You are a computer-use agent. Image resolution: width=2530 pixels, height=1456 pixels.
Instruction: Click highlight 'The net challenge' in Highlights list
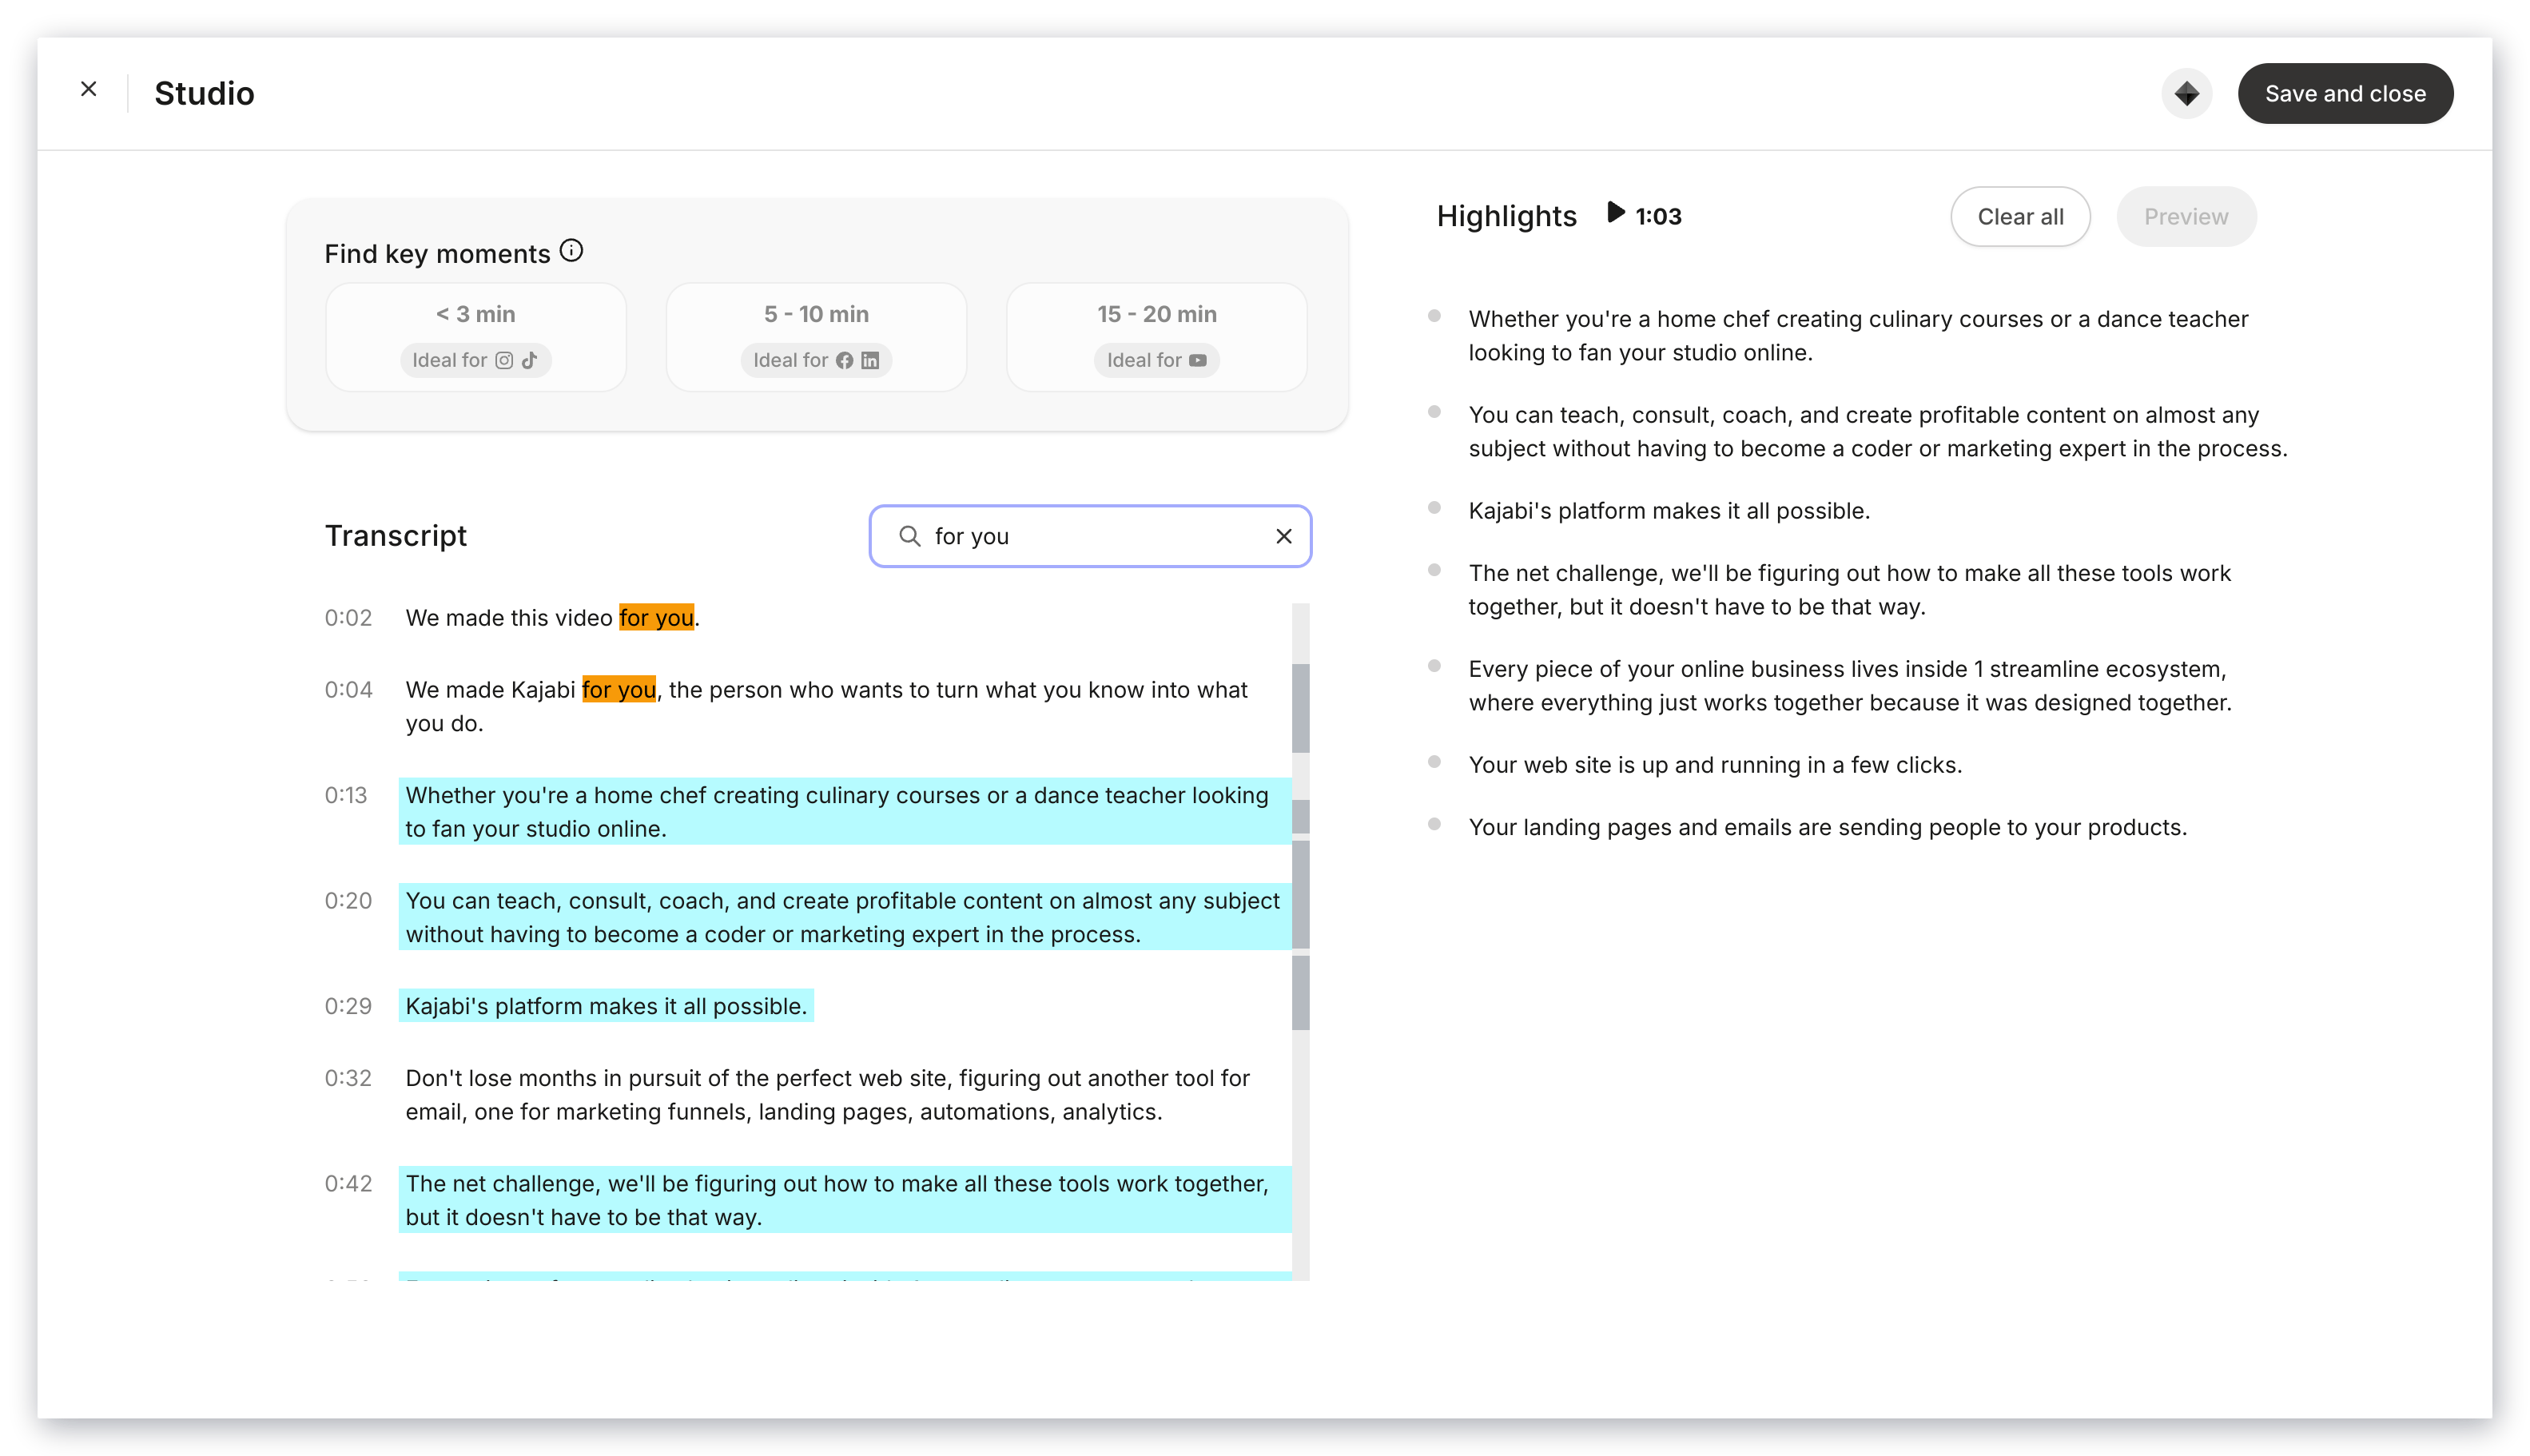point(1849,590)
